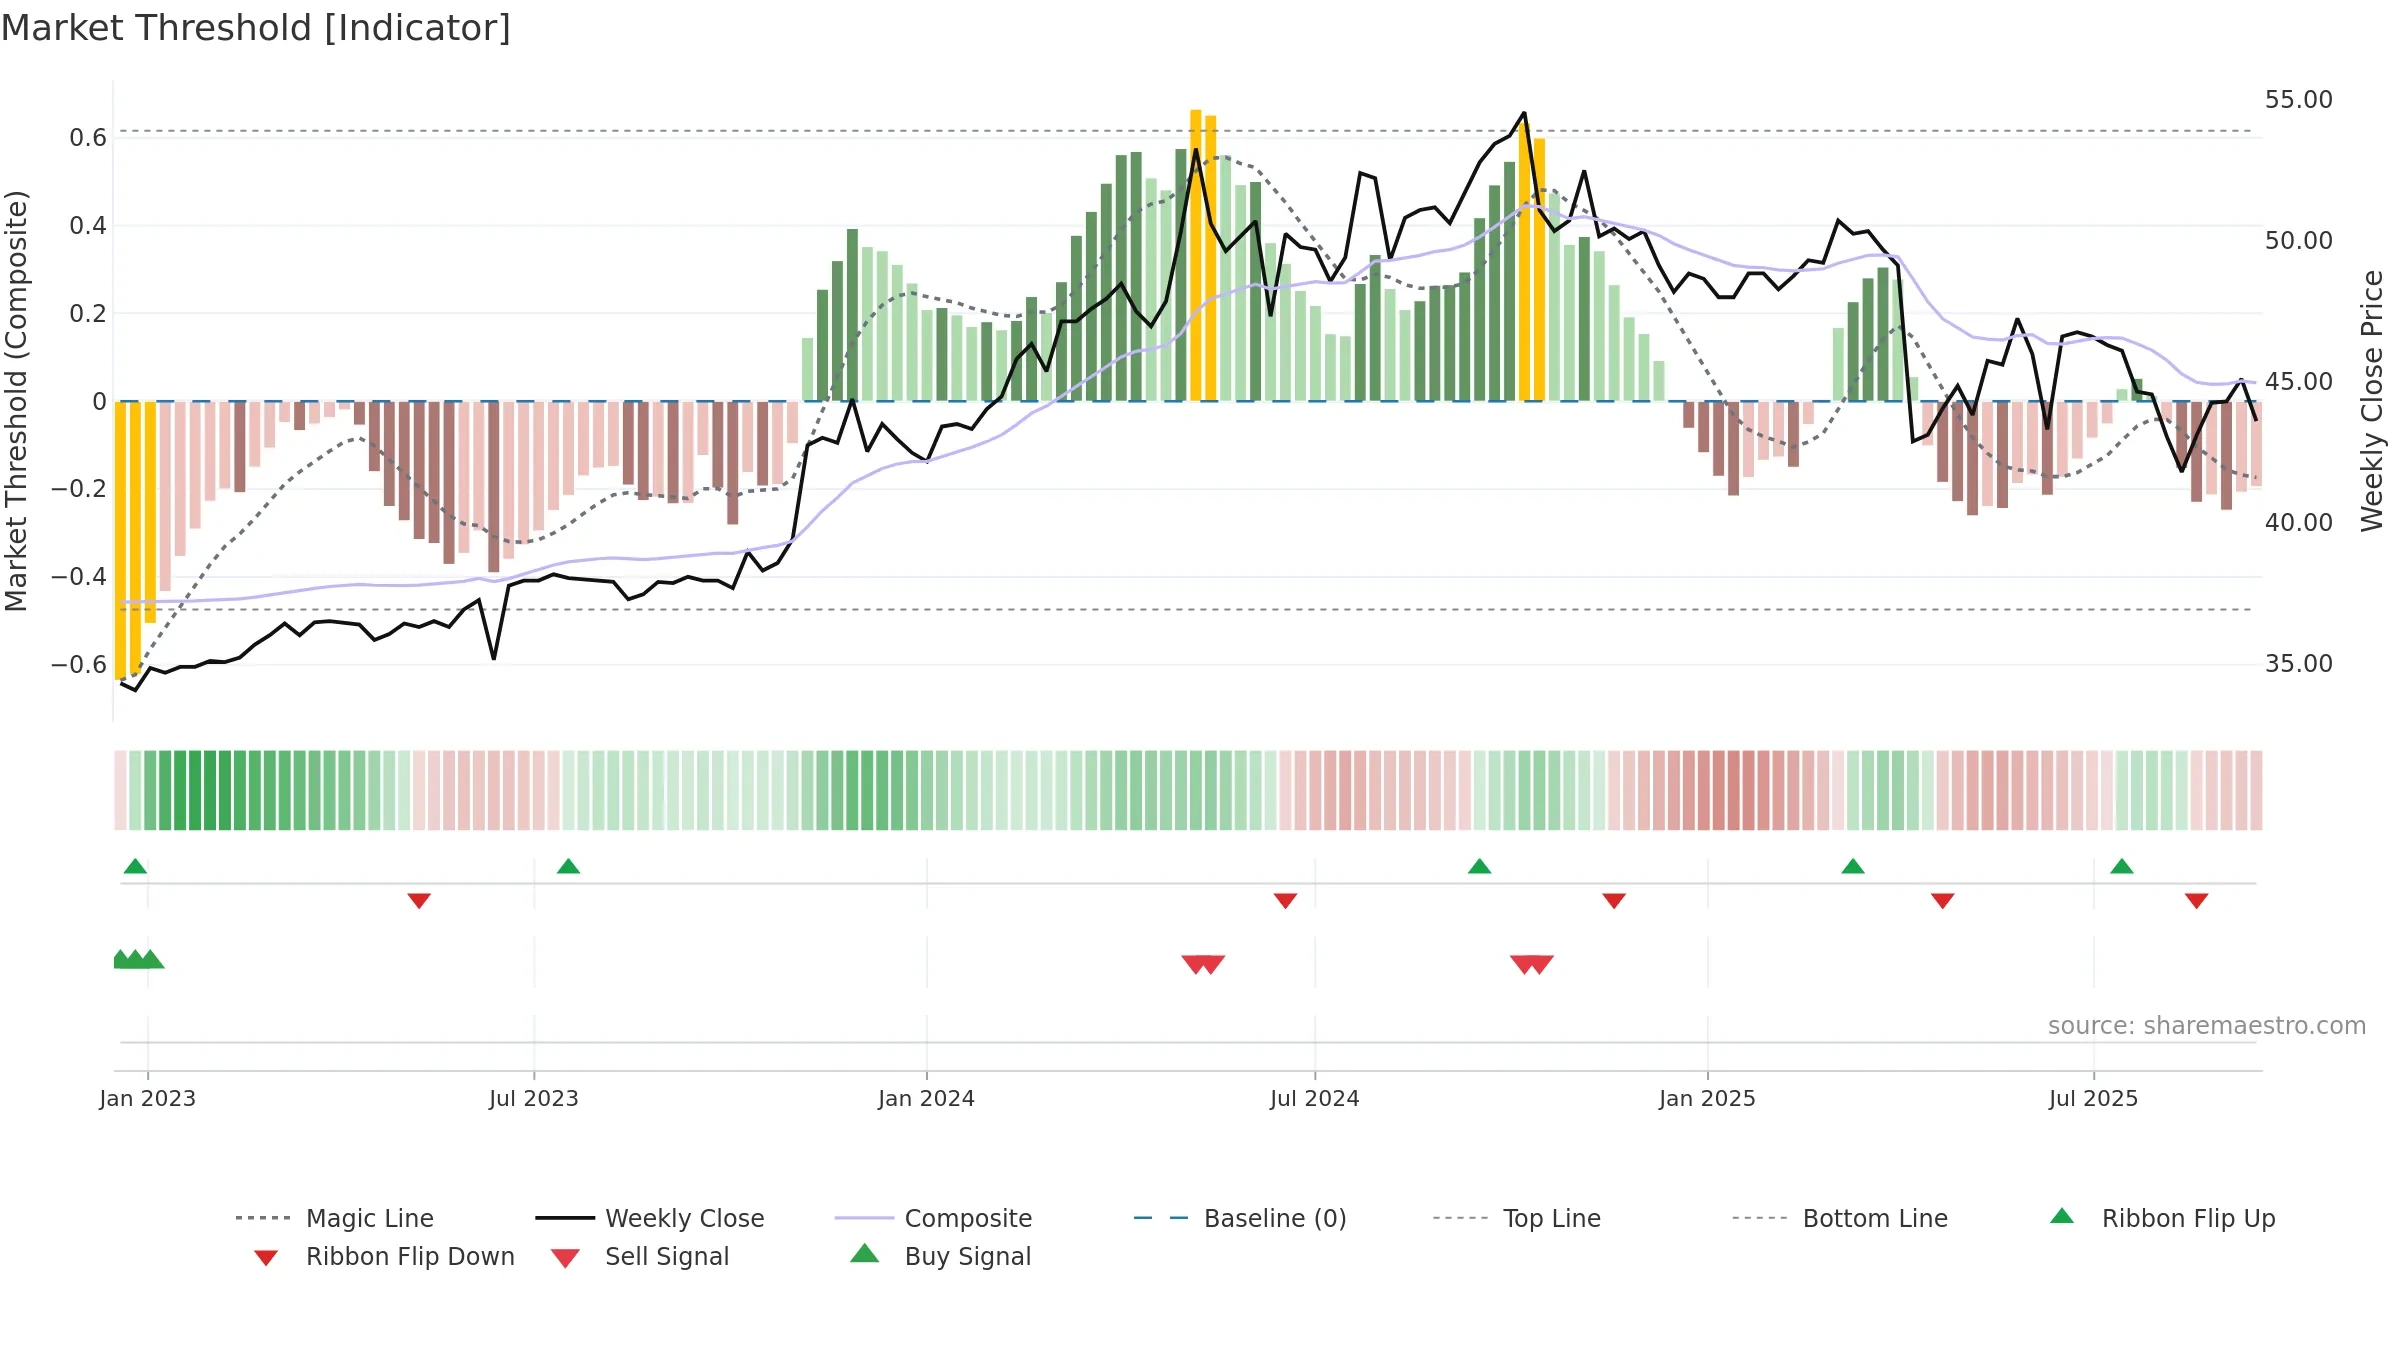The width and height of the screenshot is (2400, 1350).
Task: Click the ribbon flip down marker near Aug 2025
Action: point(2197,901)
